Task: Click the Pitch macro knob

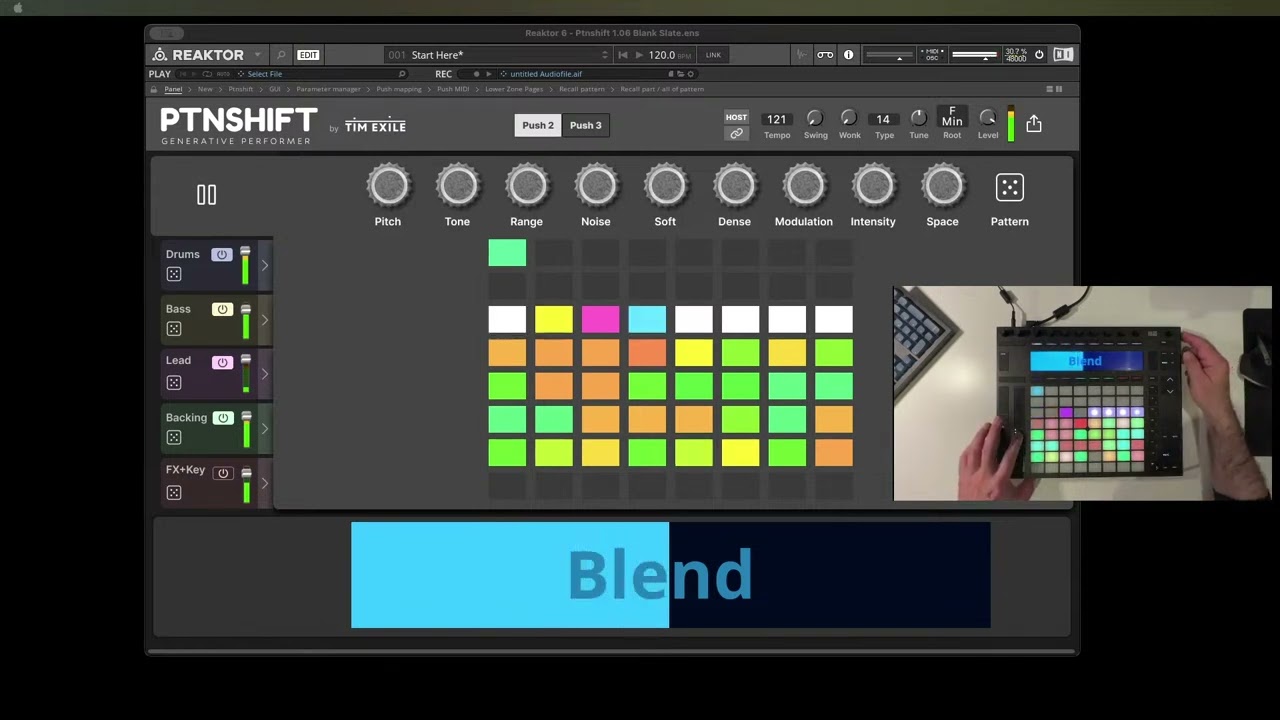Action: tap(388, 187)
